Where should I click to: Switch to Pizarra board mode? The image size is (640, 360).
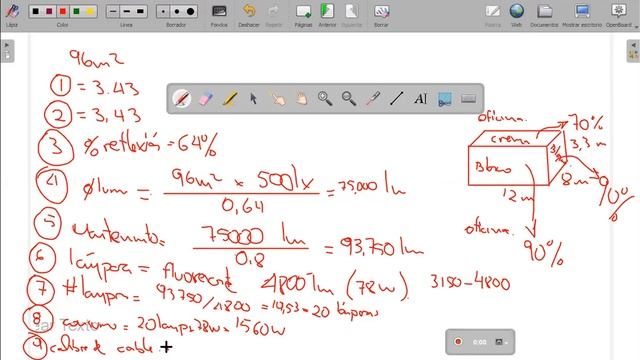point(493,11)
